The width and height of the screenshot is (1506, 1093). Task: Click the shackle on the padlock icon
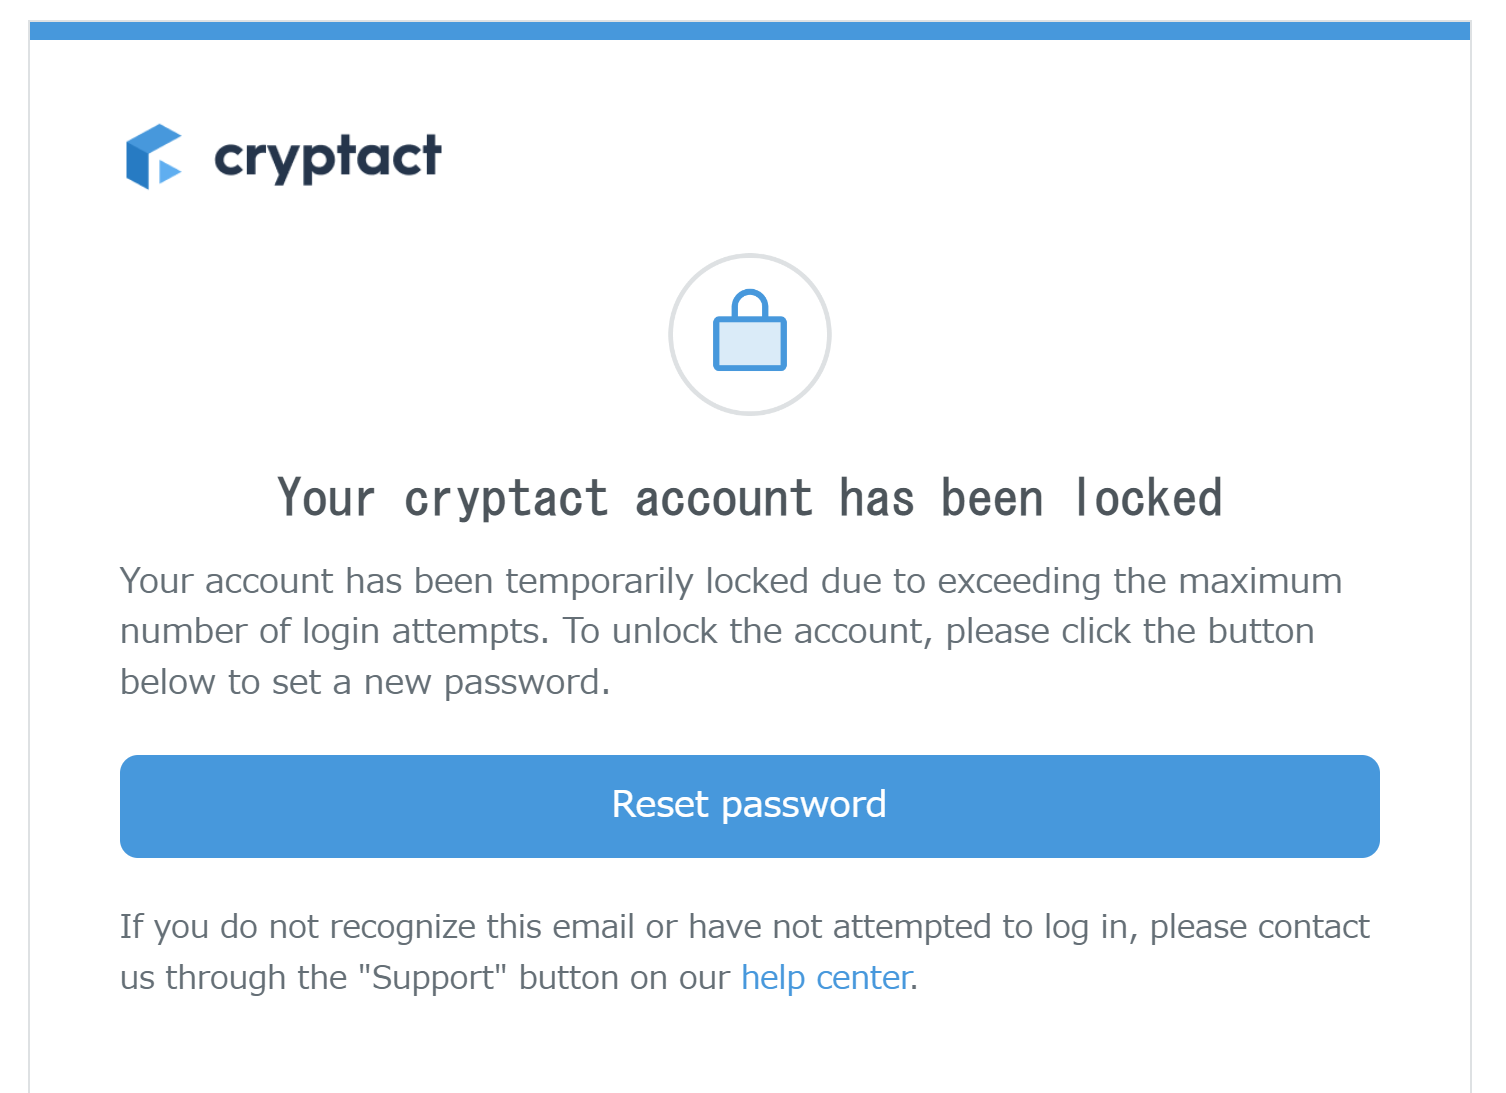point(750,303)
